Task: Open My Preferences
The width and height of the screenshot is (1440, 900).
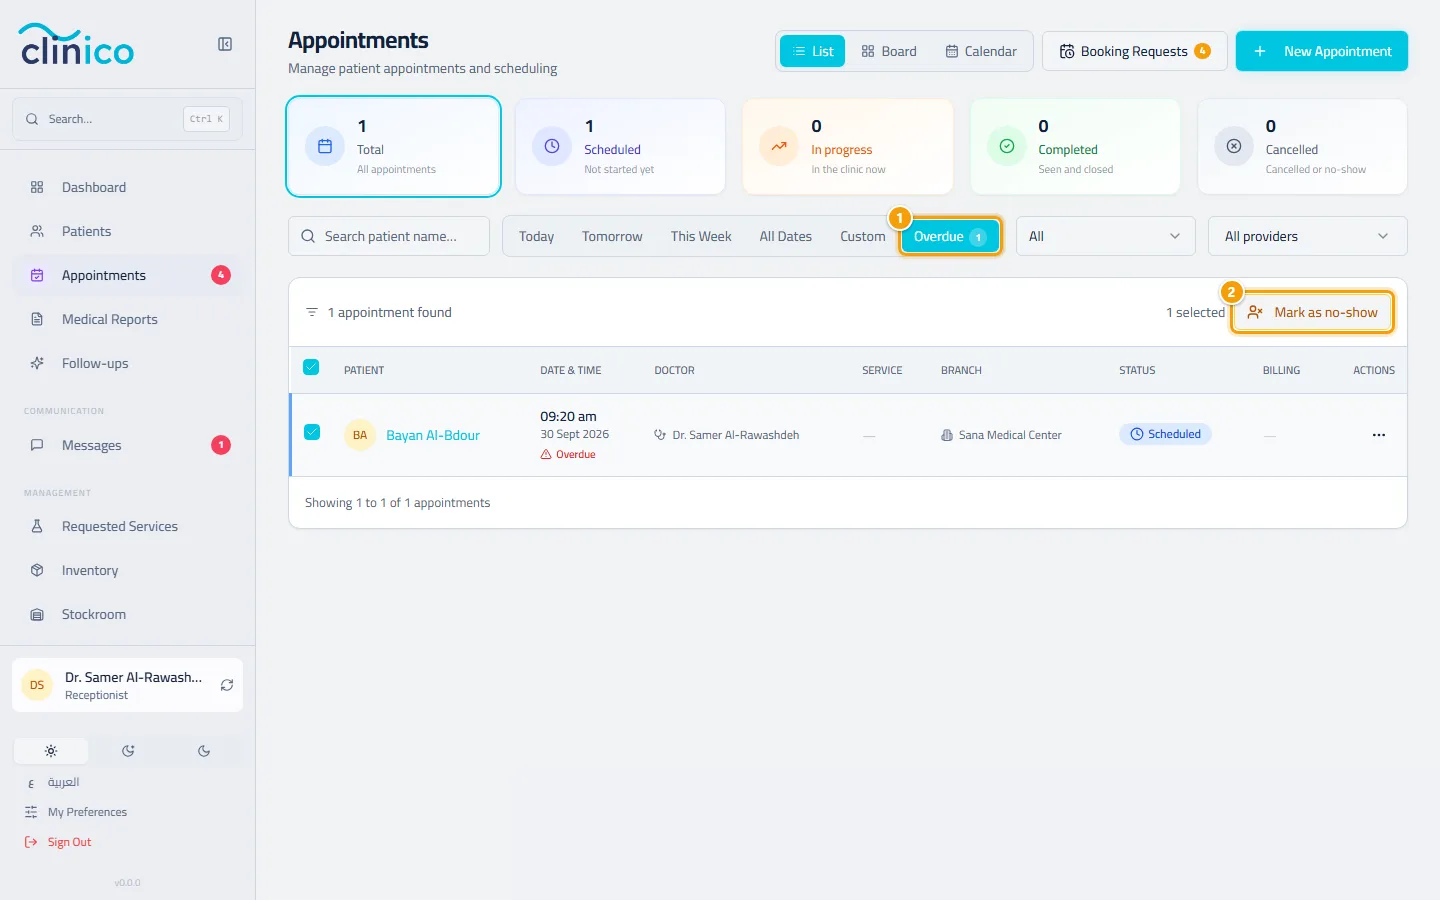Action: [x=76, y=812]
